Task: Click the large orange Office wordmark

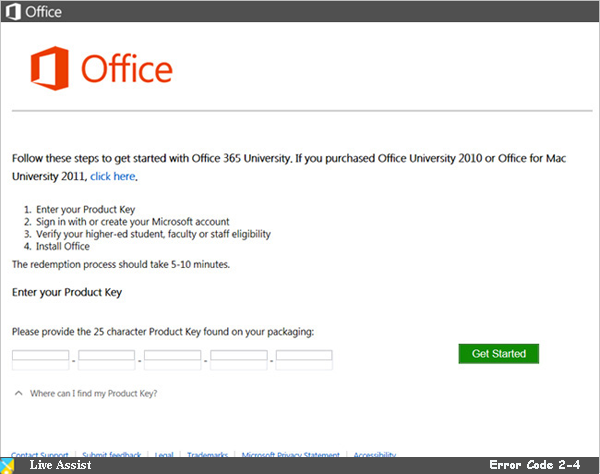Action: (x=127, y=68)
